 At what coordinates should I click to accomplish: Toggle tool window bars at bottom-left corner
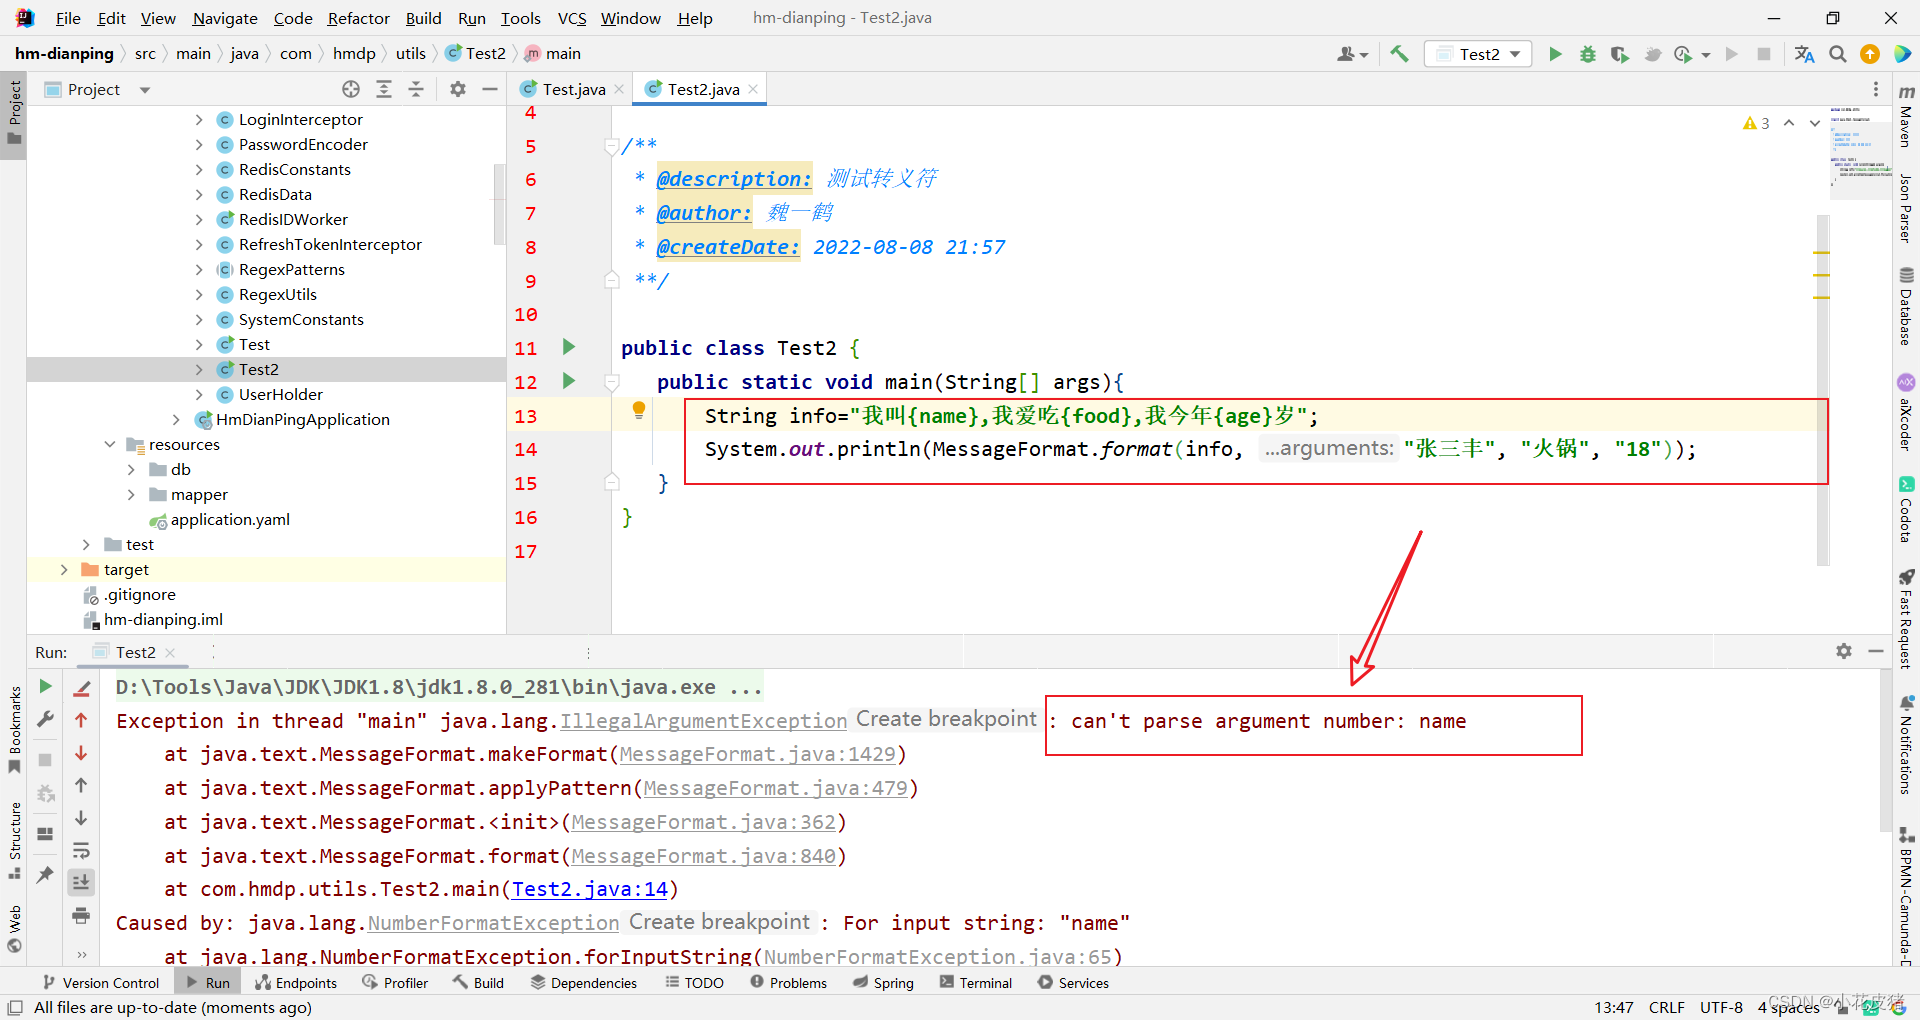pyautogui.click(x=15, y=1007)
